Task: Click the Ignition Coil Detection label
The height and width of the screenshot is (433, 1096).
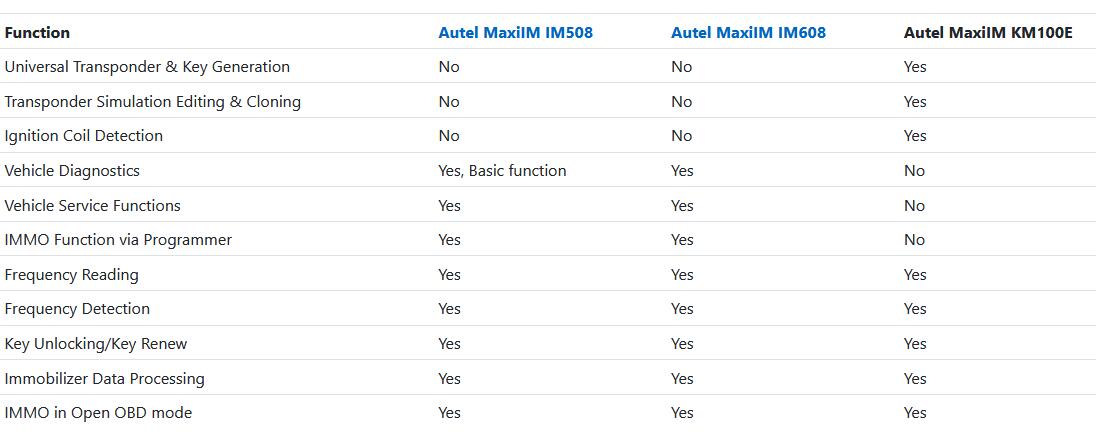Action: tap(83, 136)
